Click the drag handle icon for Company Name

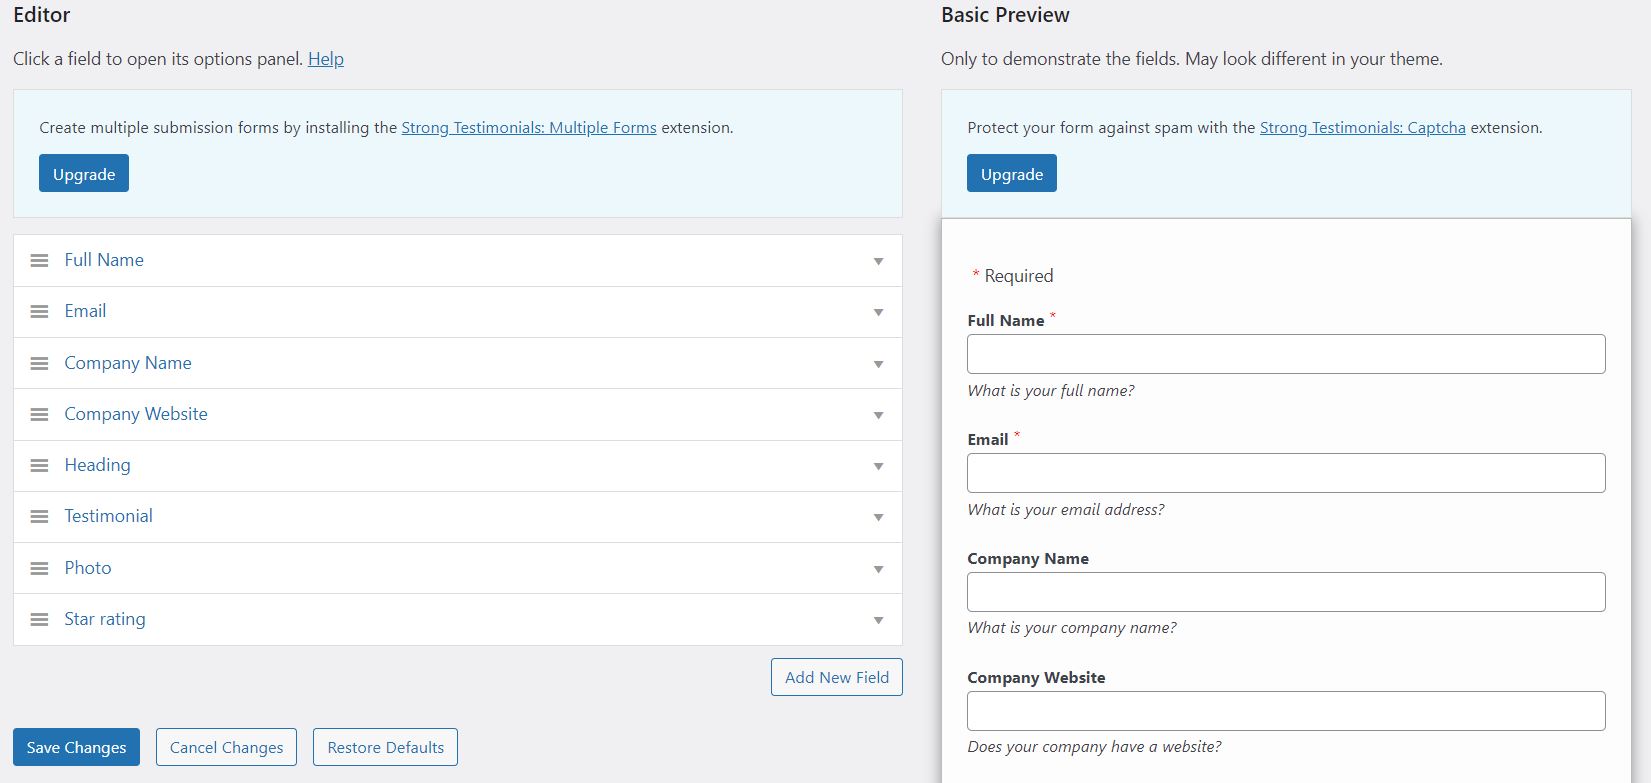pos(39,364)
